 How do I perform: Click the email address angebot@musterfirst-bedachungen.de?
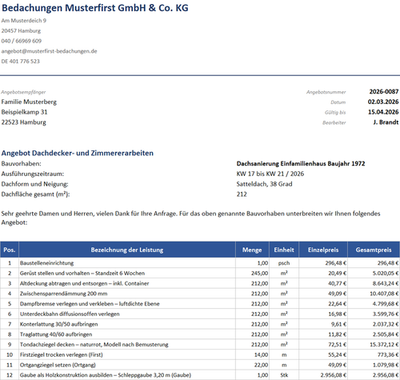pos(49,51)
